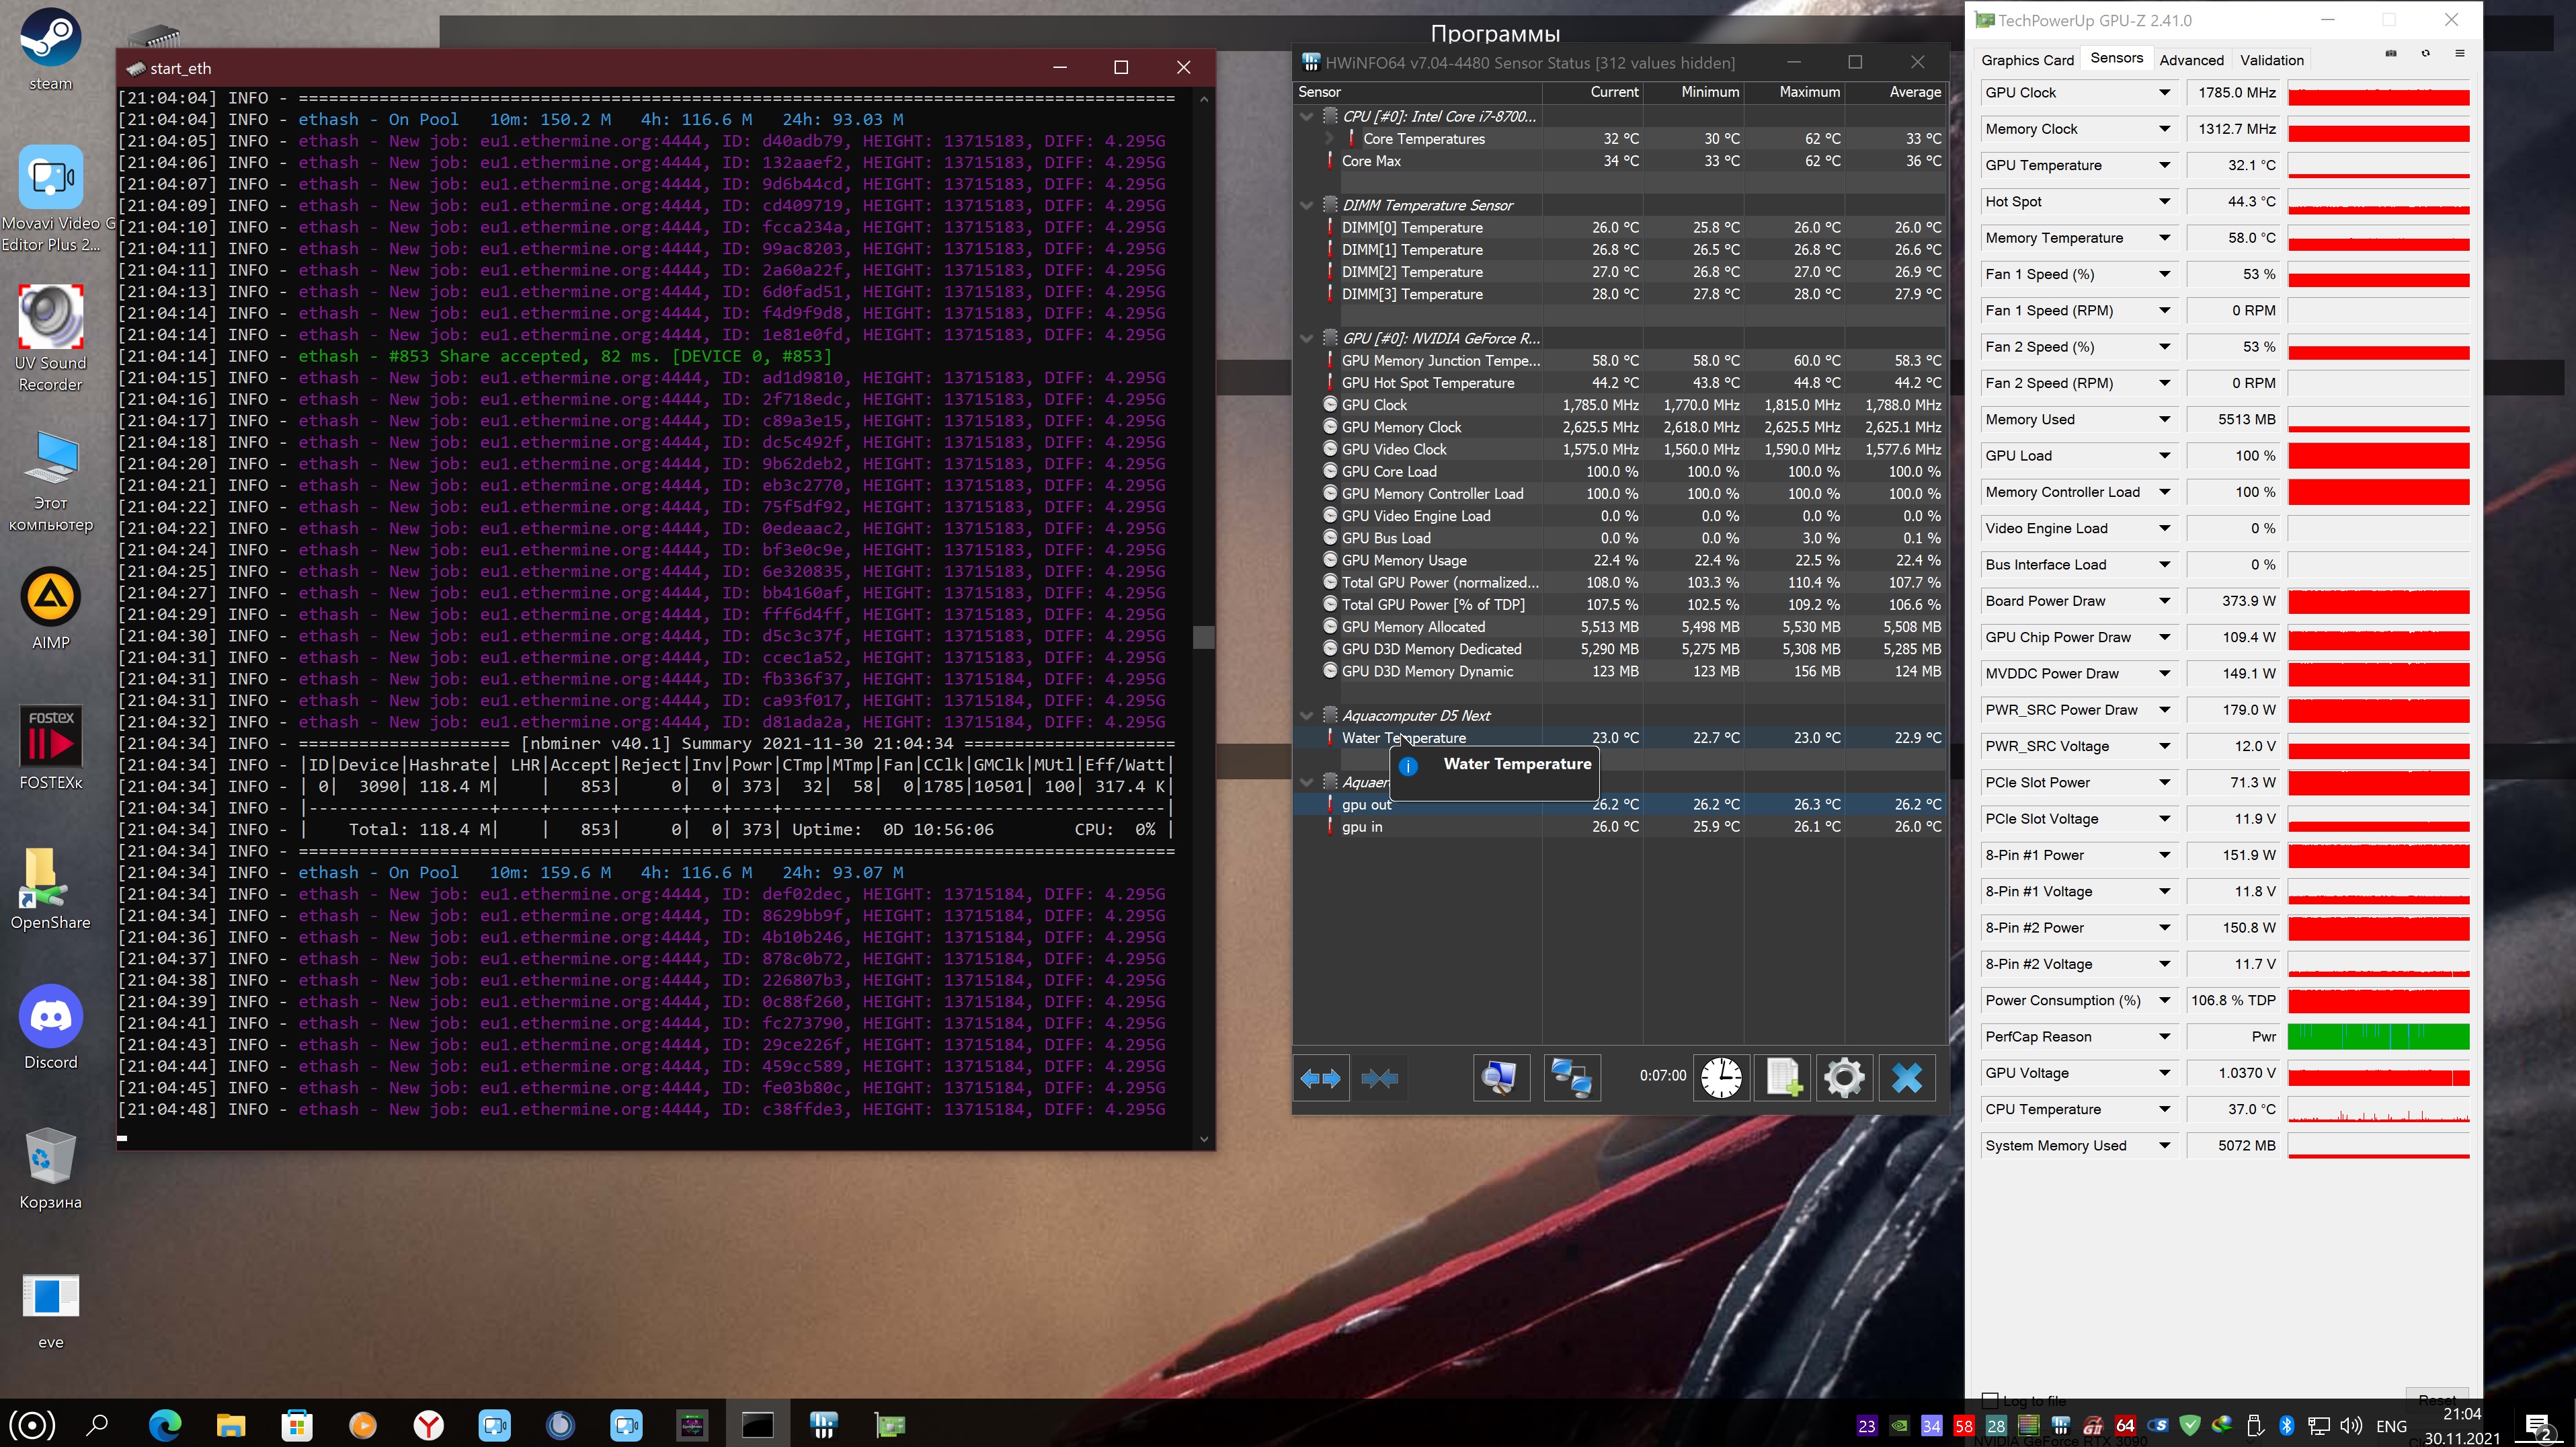Close HWiNFO sensors with blue X icon
Viewport: 2576px width, 1447px height.
click(x=1906, y=1078)
